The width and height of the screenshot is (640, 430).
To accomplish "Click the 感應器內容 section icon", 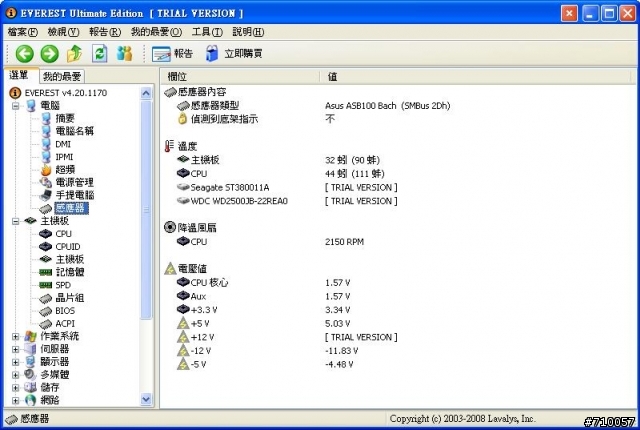I will tap(170, 92).
